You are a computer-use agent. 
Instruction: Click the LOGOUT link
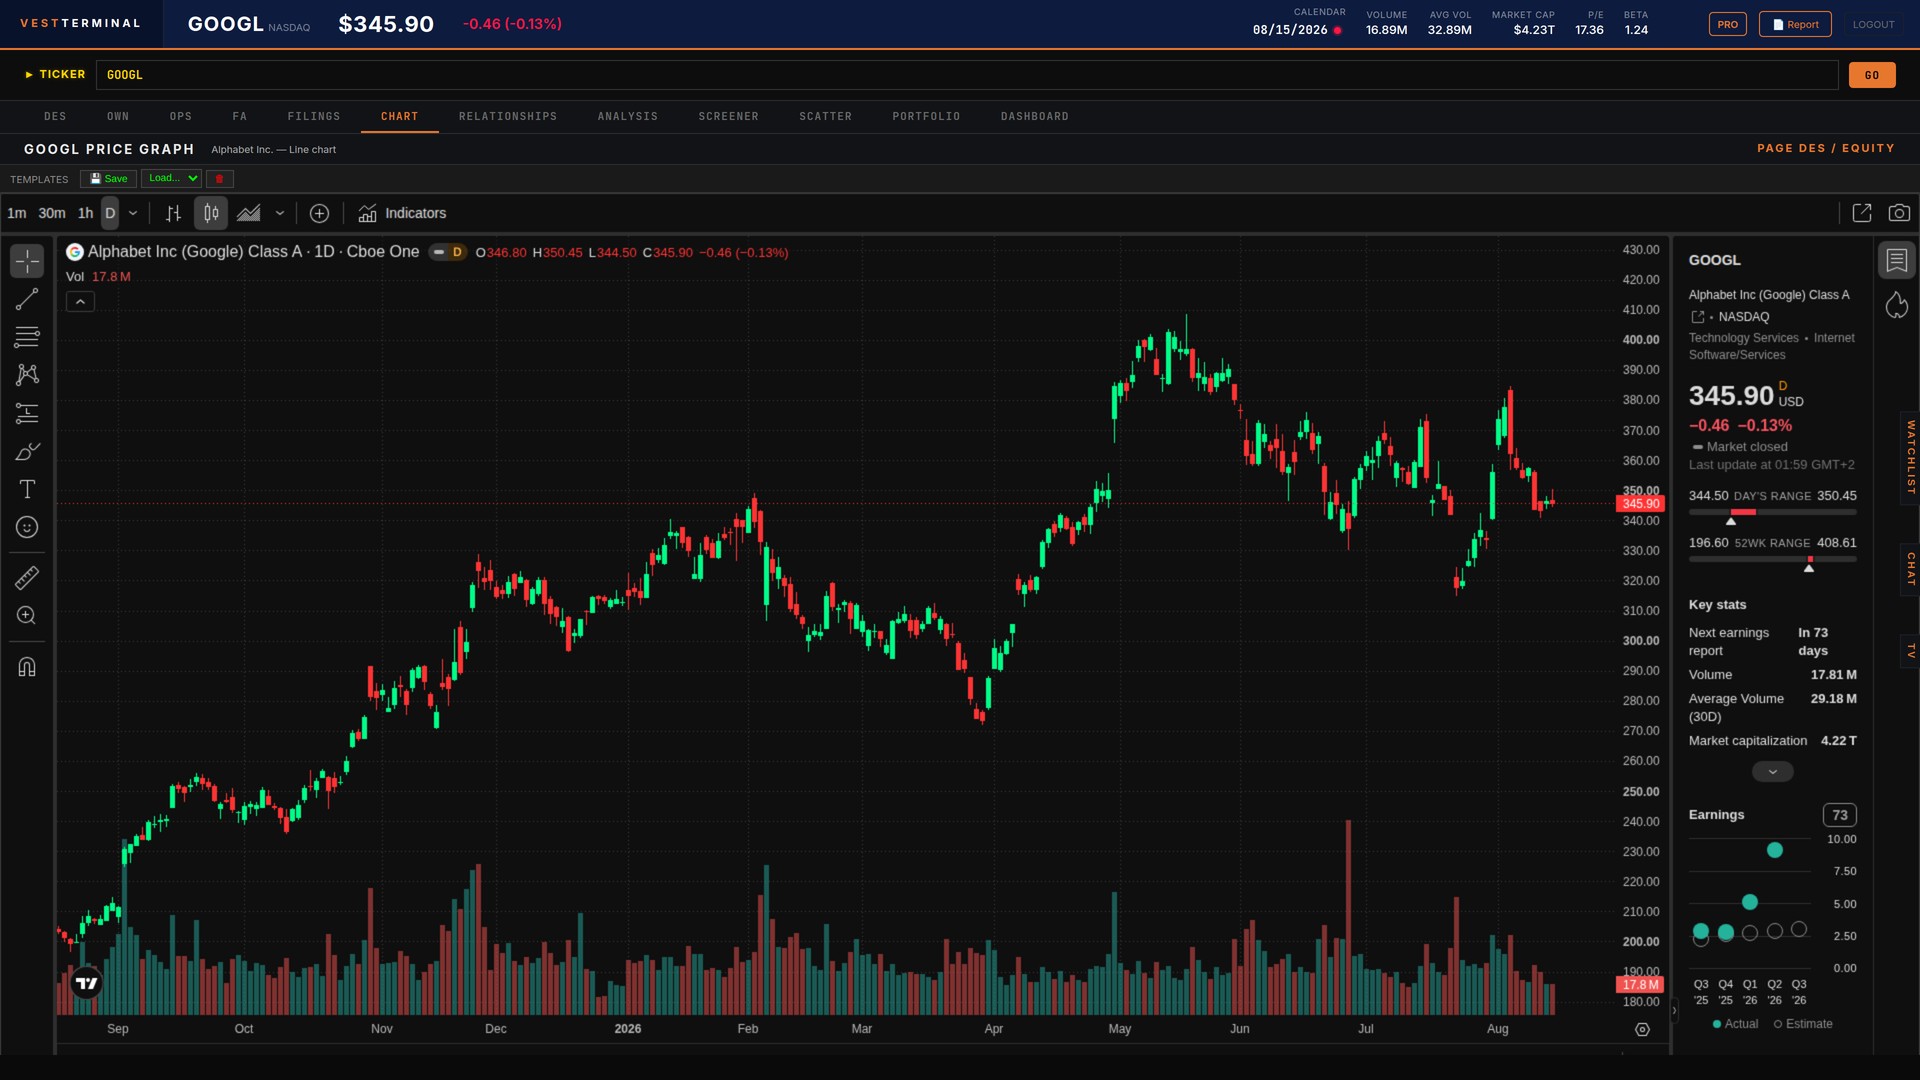point(1873,24)
